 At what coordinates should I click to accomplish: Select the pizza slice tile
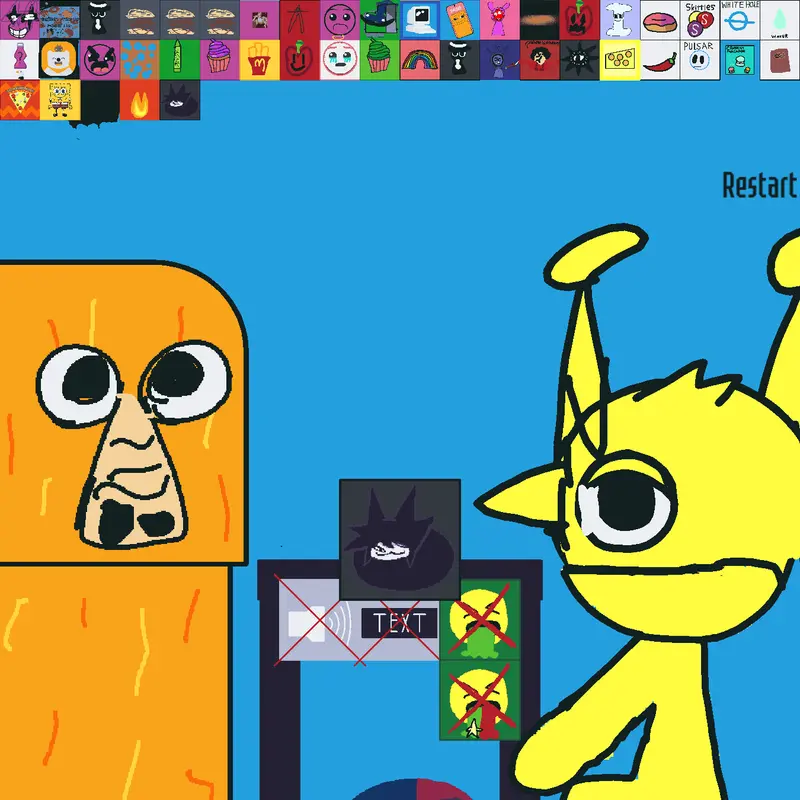coord(19,100)
